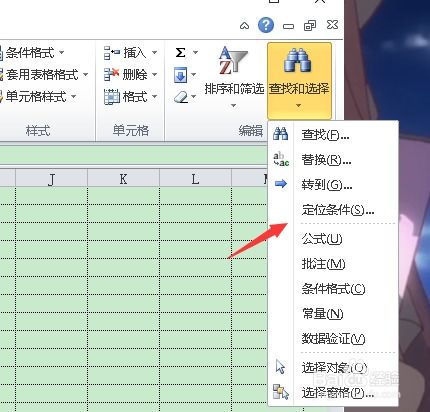Select column K header
Image resolution: width=430 pixels, height=412 pixels.
click(x=123, y=179)
